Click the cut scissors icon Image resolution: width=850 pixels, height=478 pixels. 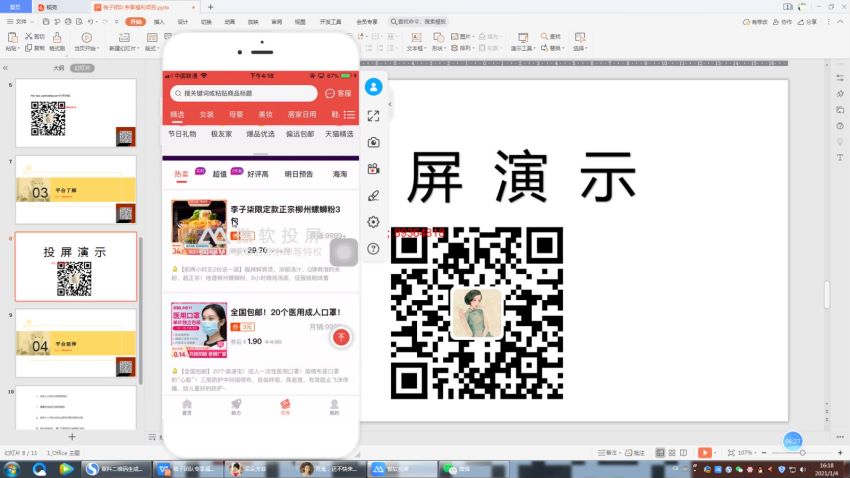click(29, 36)
